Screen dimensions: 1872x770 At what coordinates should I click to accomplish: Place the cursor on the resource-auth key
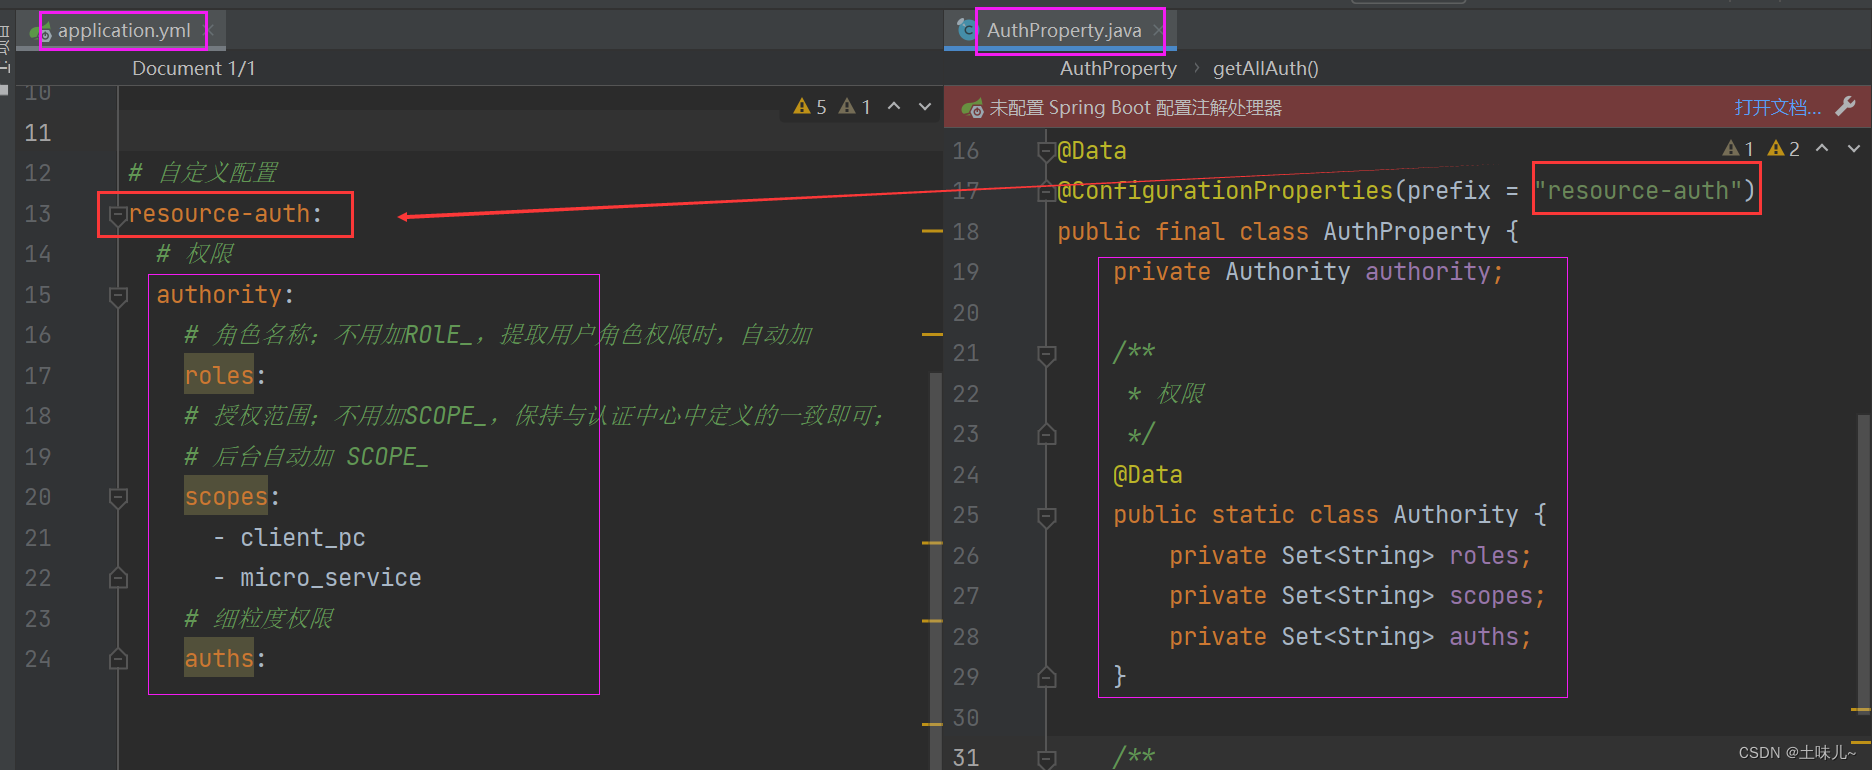click(219, 214)
